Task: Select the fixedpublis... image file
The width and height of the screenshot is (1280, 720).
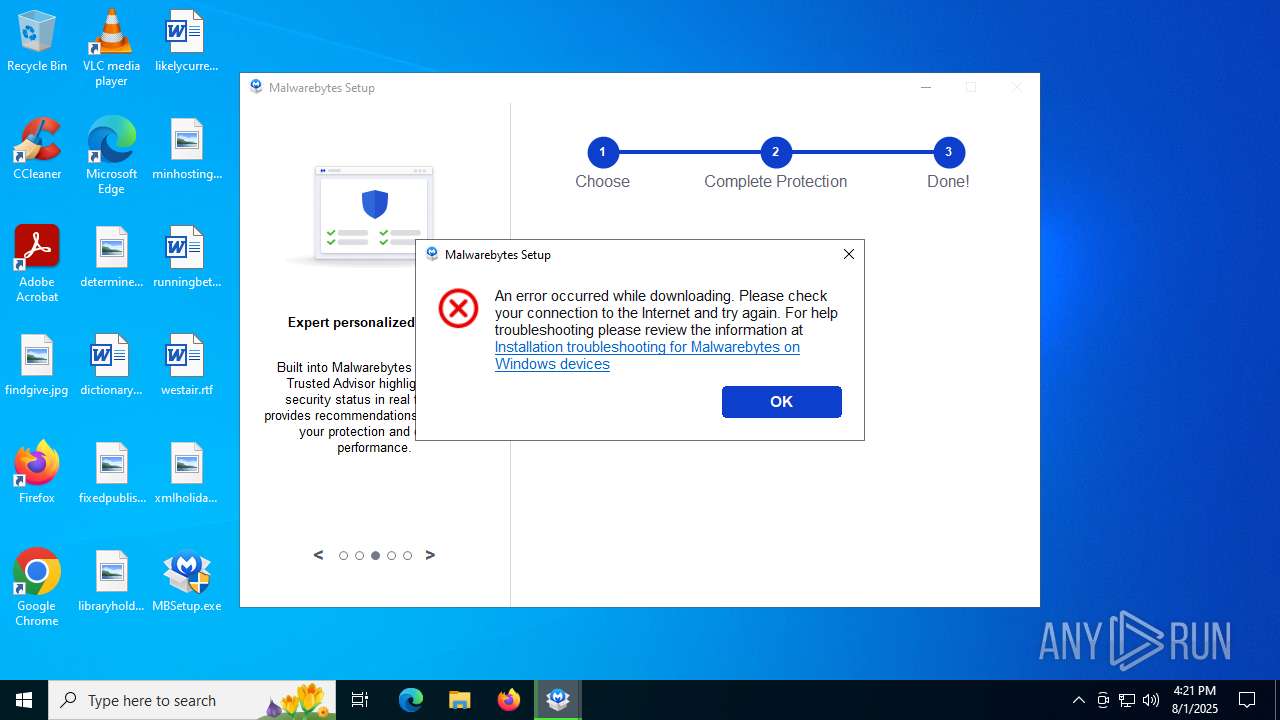Action: [x=111, y=473]
